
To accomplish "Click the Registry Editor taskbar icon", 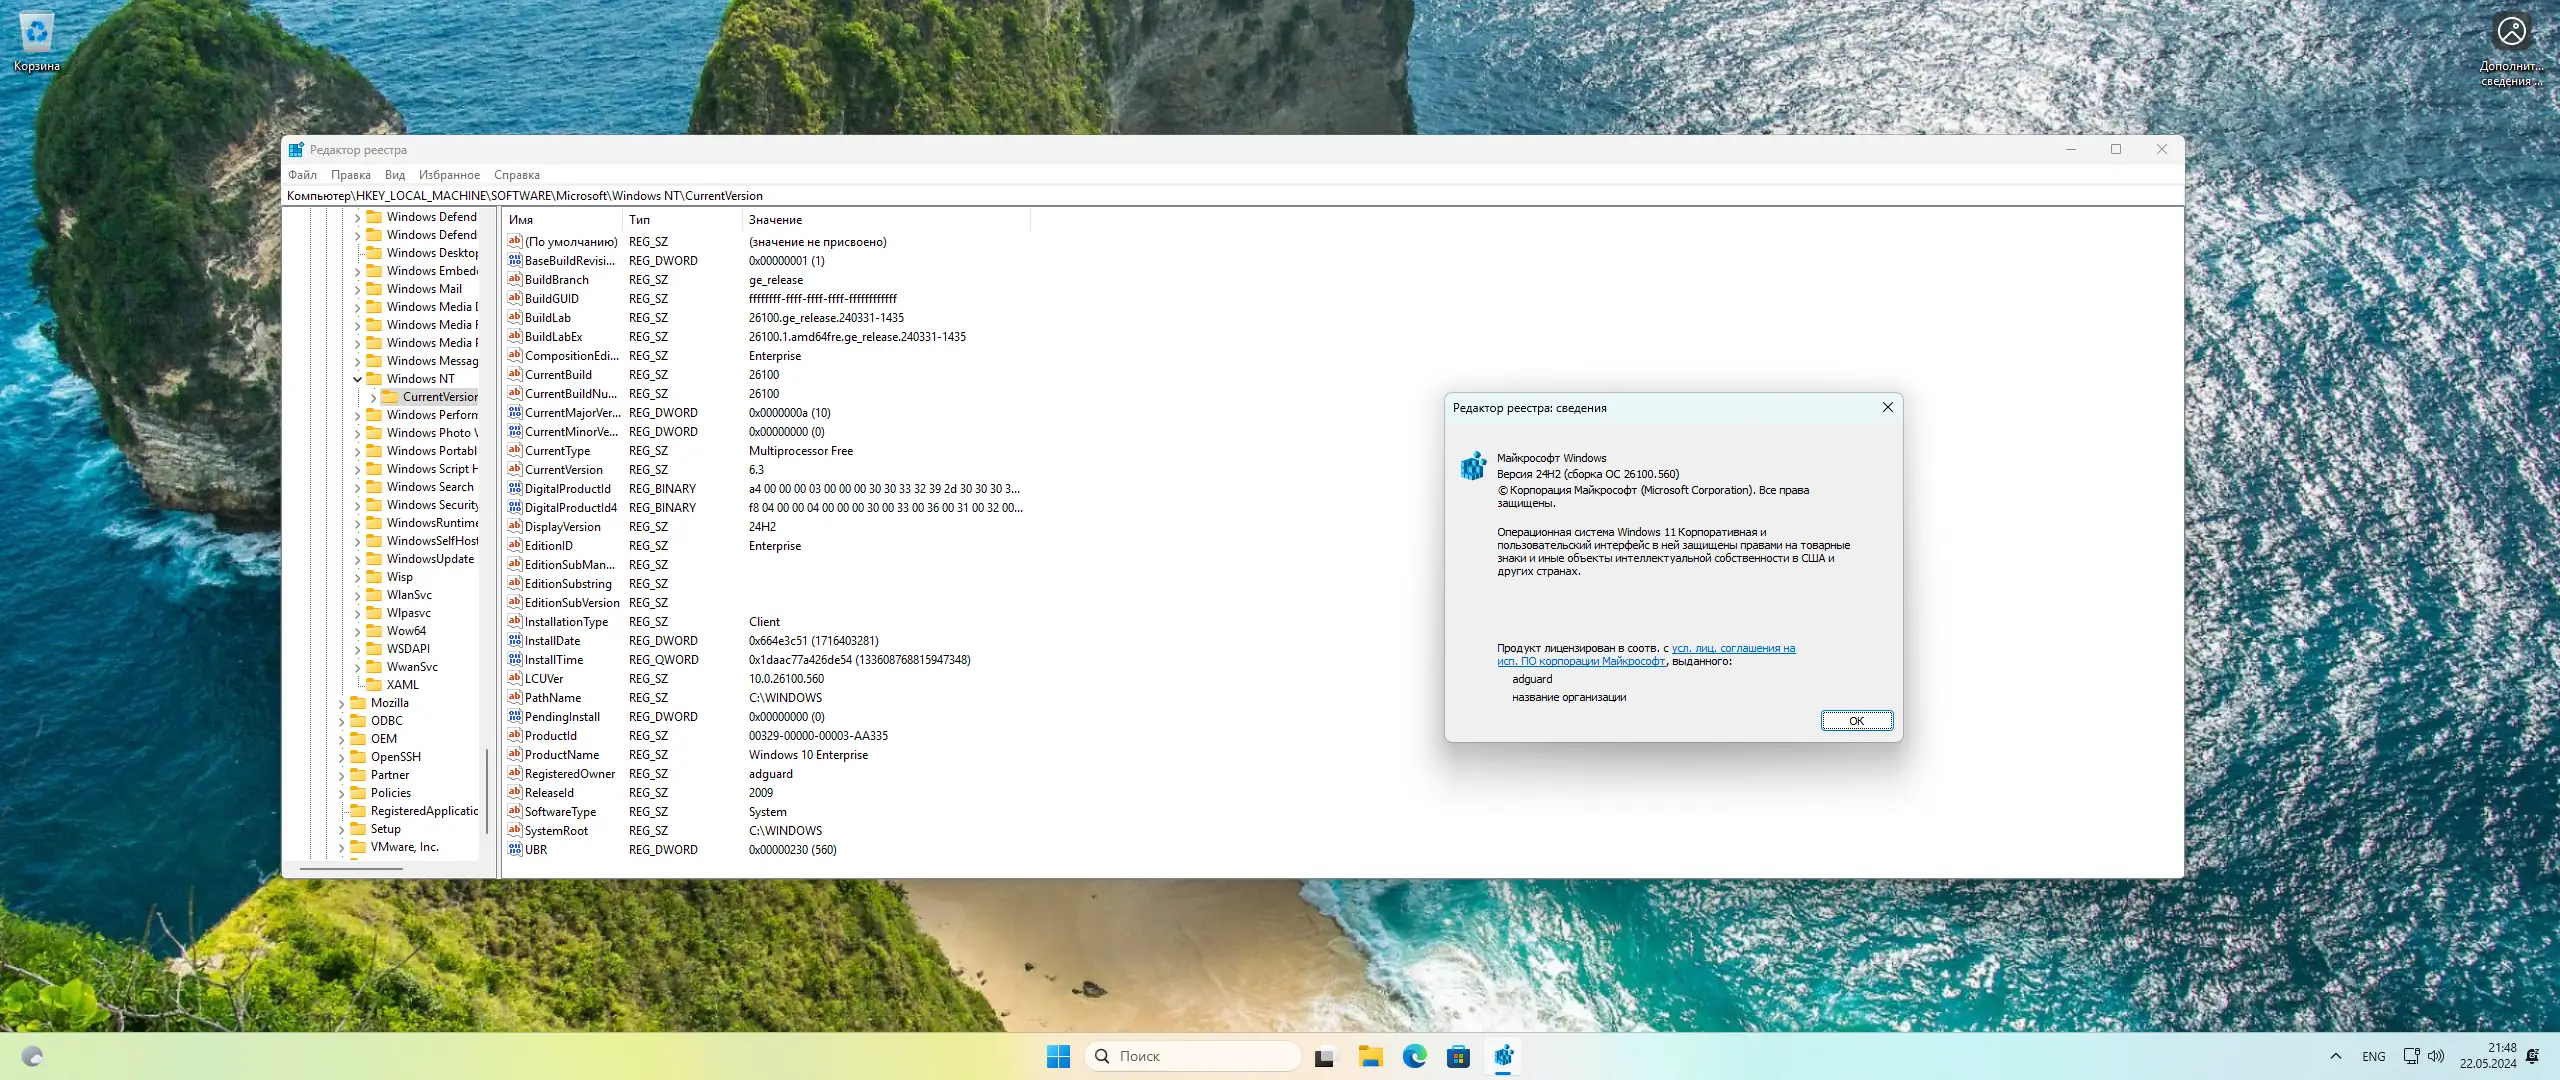I will pyautogui.click(x=1503, y=1056).
